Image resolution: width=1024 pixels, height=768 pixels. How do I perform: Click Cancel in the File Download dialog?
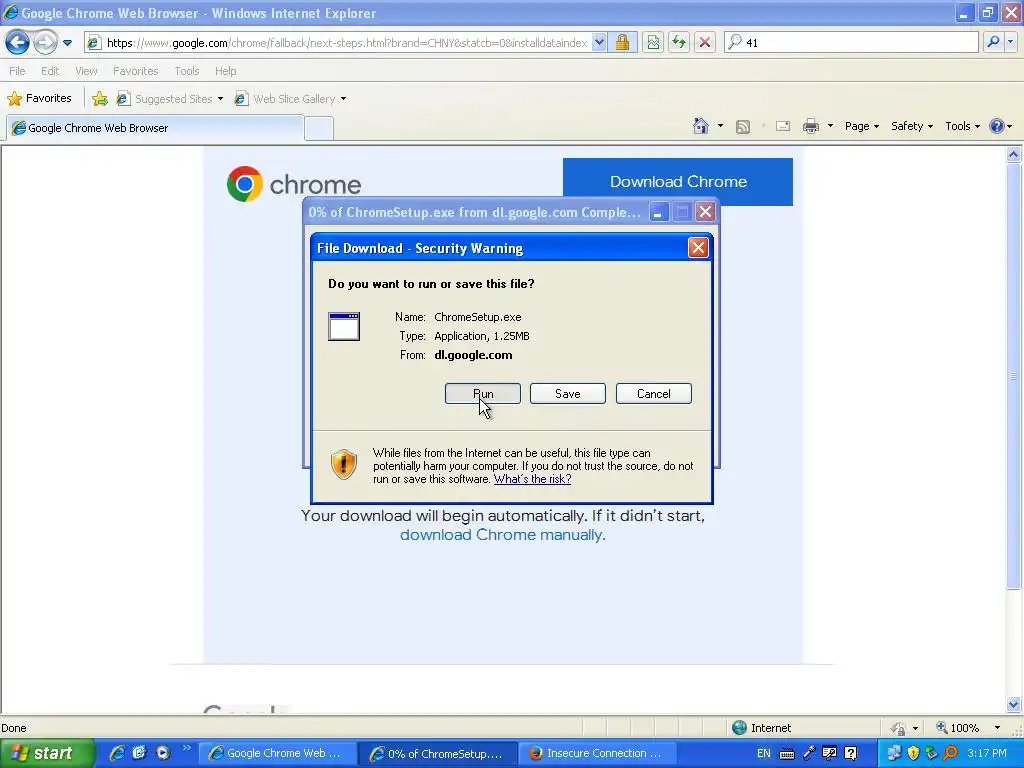pos(654,394)
